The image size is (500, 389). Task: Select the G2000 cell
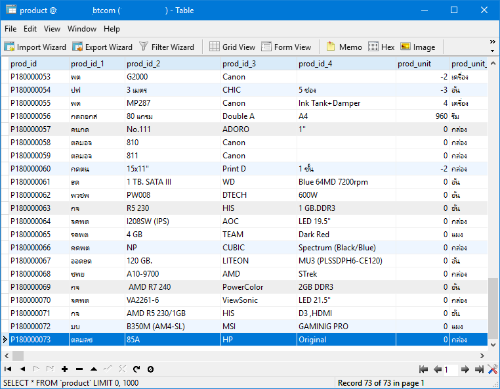[172, 77]
